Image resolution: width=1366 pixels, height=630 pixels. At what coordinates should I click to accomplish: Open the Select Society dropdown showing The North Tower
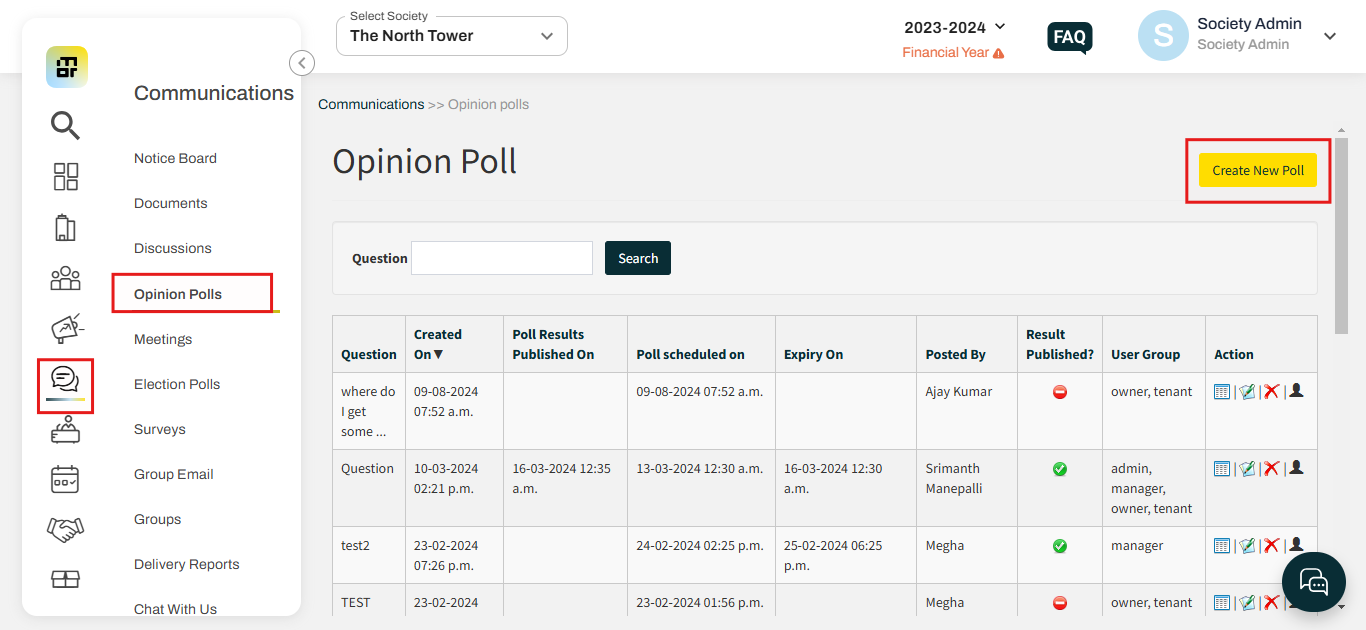(x=451, y=35)
